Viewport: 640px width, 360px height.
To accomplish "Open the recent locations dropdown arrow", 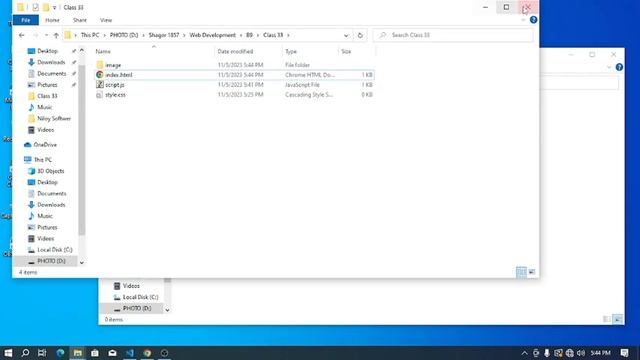I will click(x=46, y=36).
